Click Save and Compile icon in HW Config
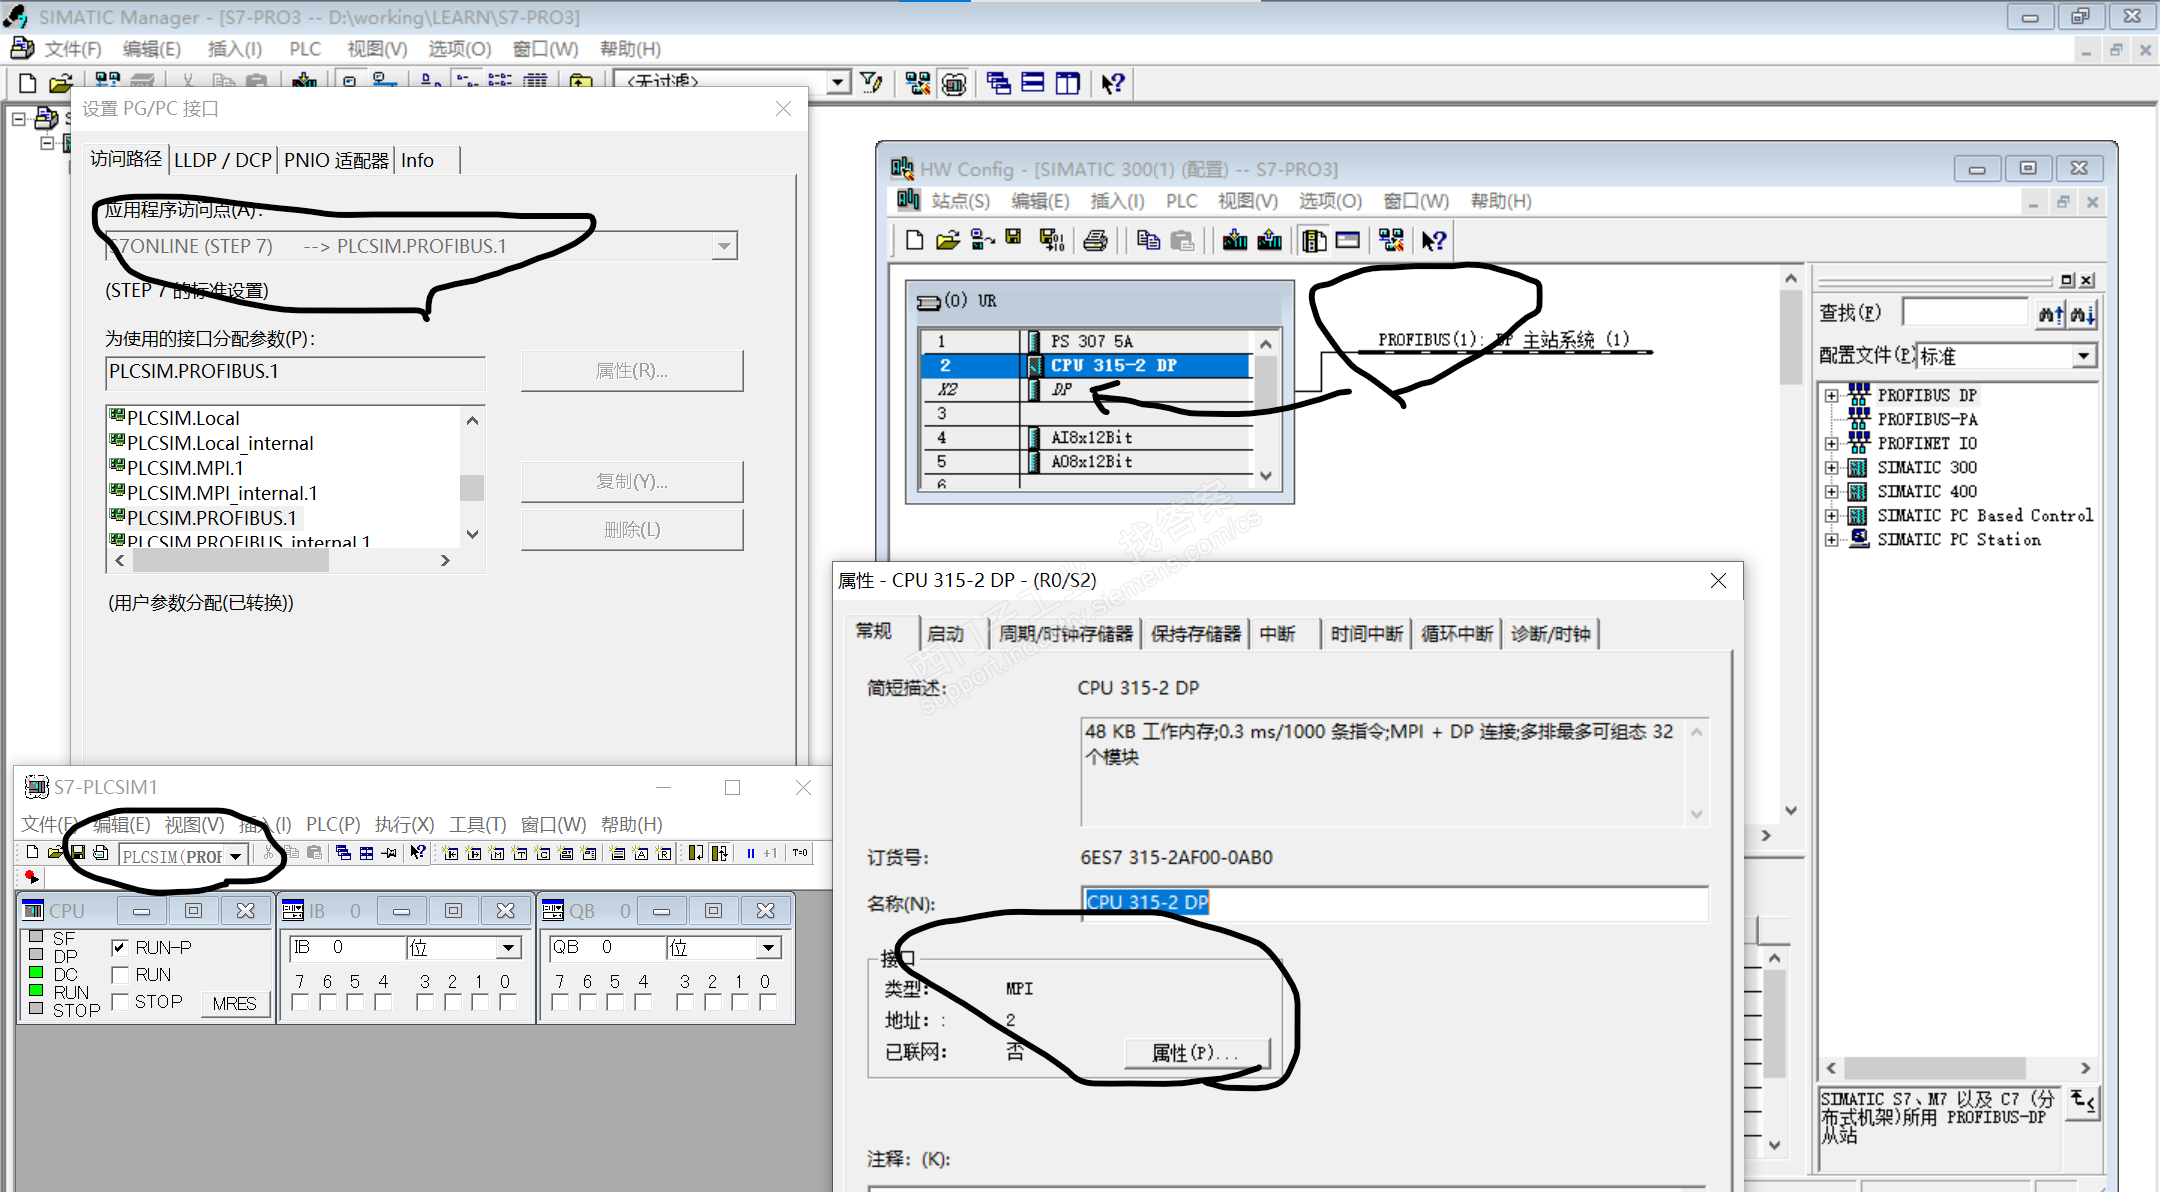Screen dimensions: 2160x1192 click(1051, 240)
